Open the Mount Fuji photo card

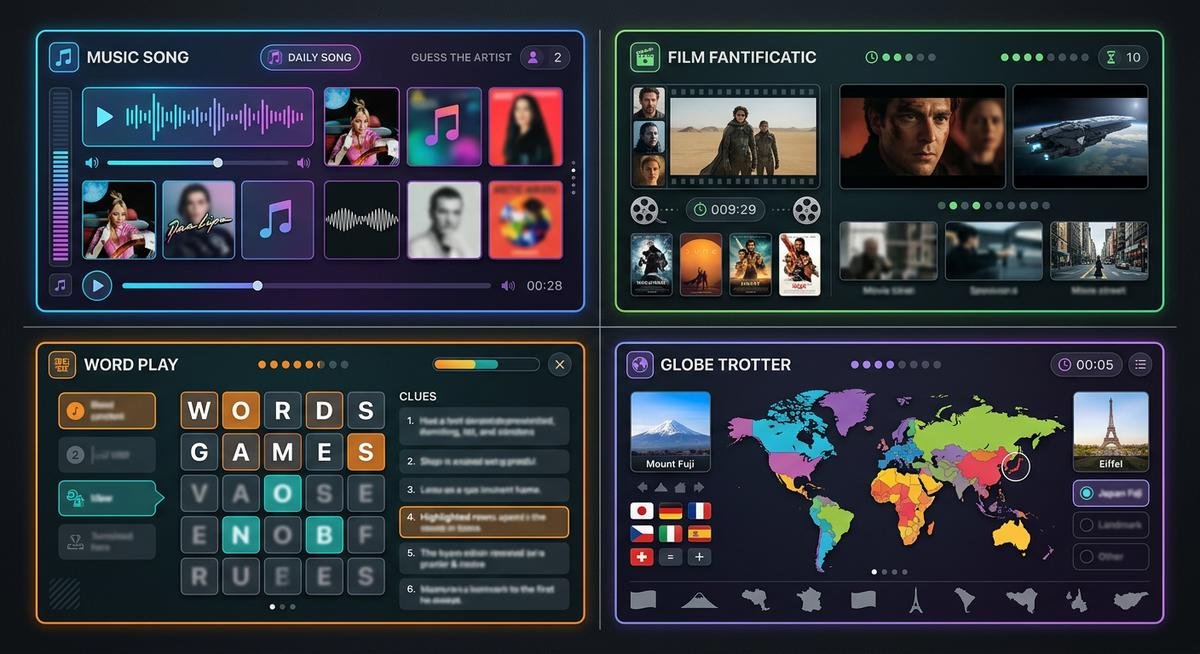pyautogui.click(x=671, y=431)
